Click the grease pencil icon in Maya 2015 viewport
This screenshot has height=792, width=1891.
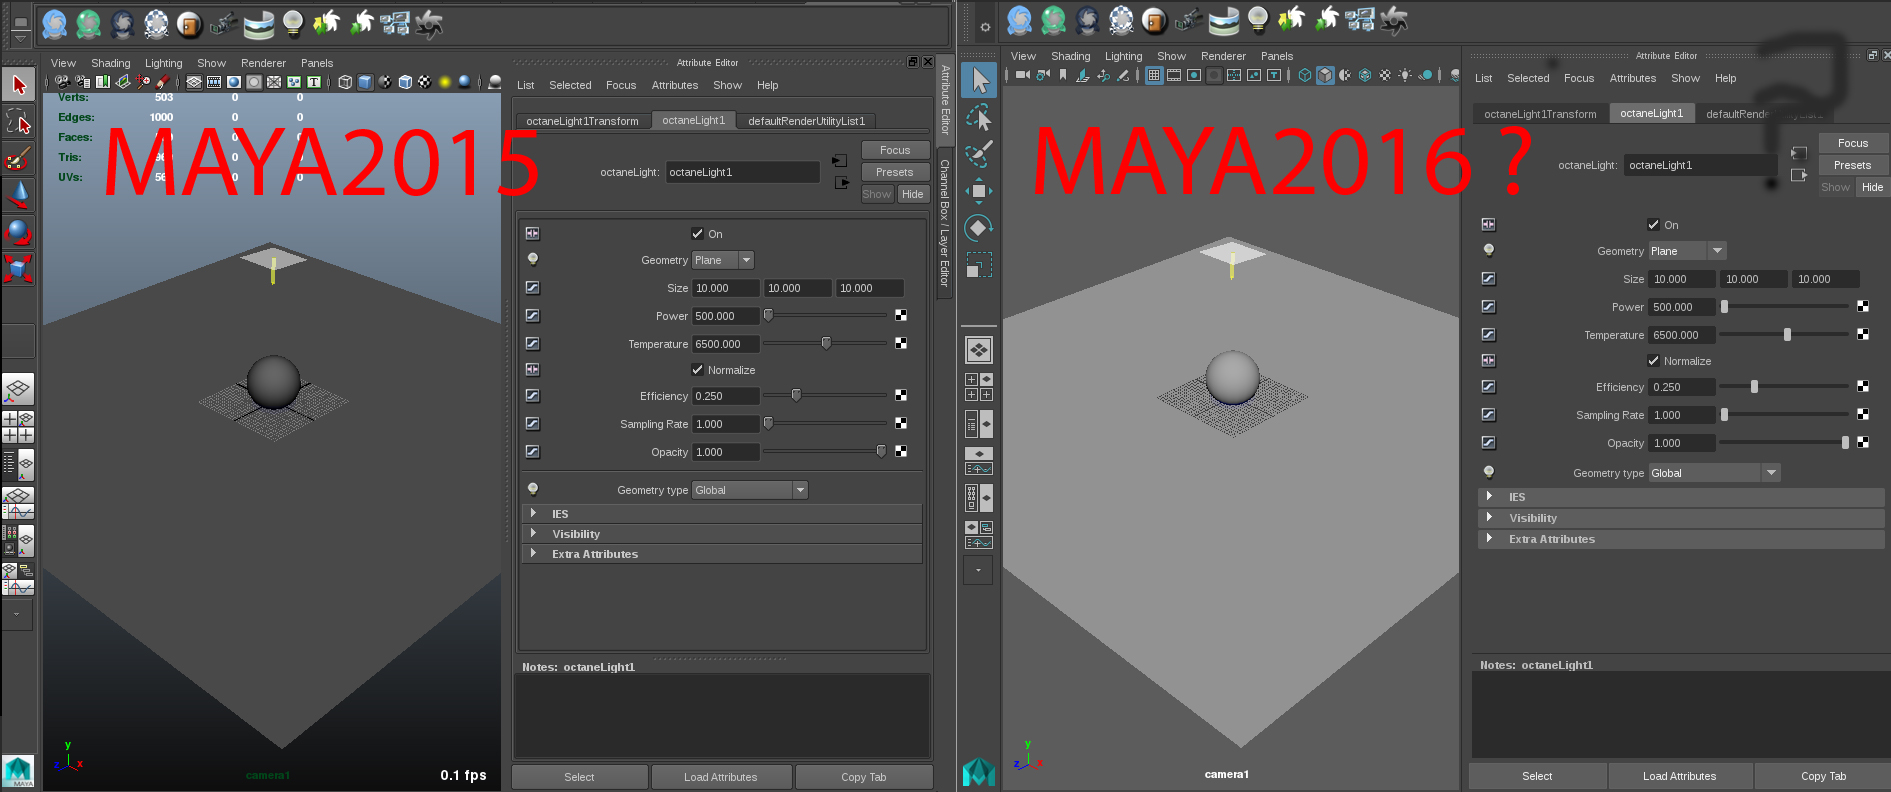[x=162, y=82]
